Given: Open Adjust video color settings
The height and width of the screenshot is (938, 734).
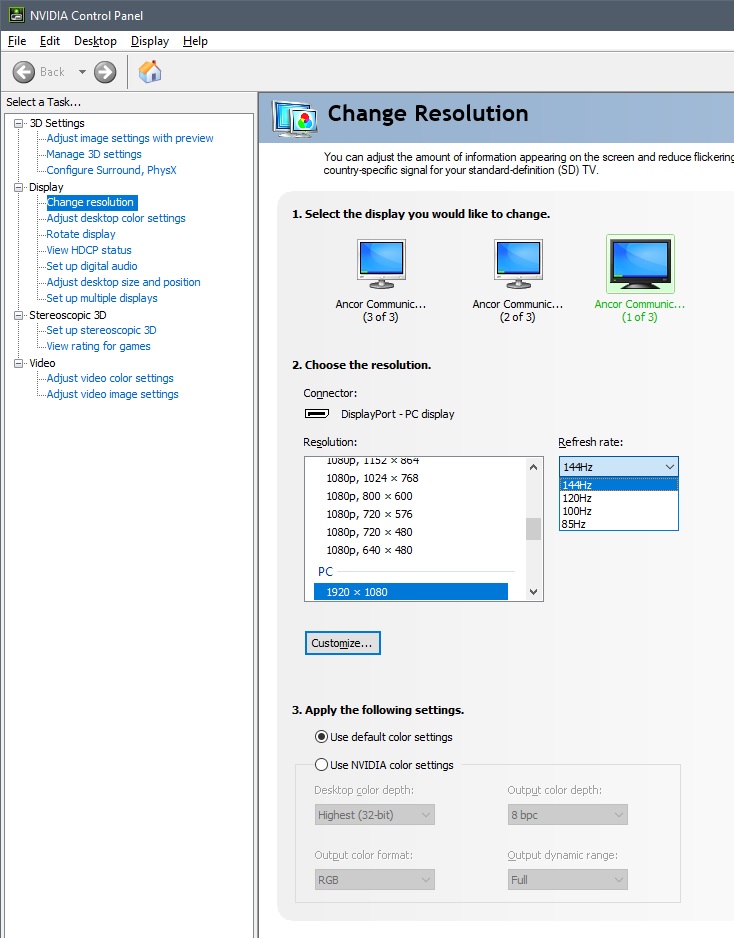Looking at the screenshot, I should tap(110, 379).
